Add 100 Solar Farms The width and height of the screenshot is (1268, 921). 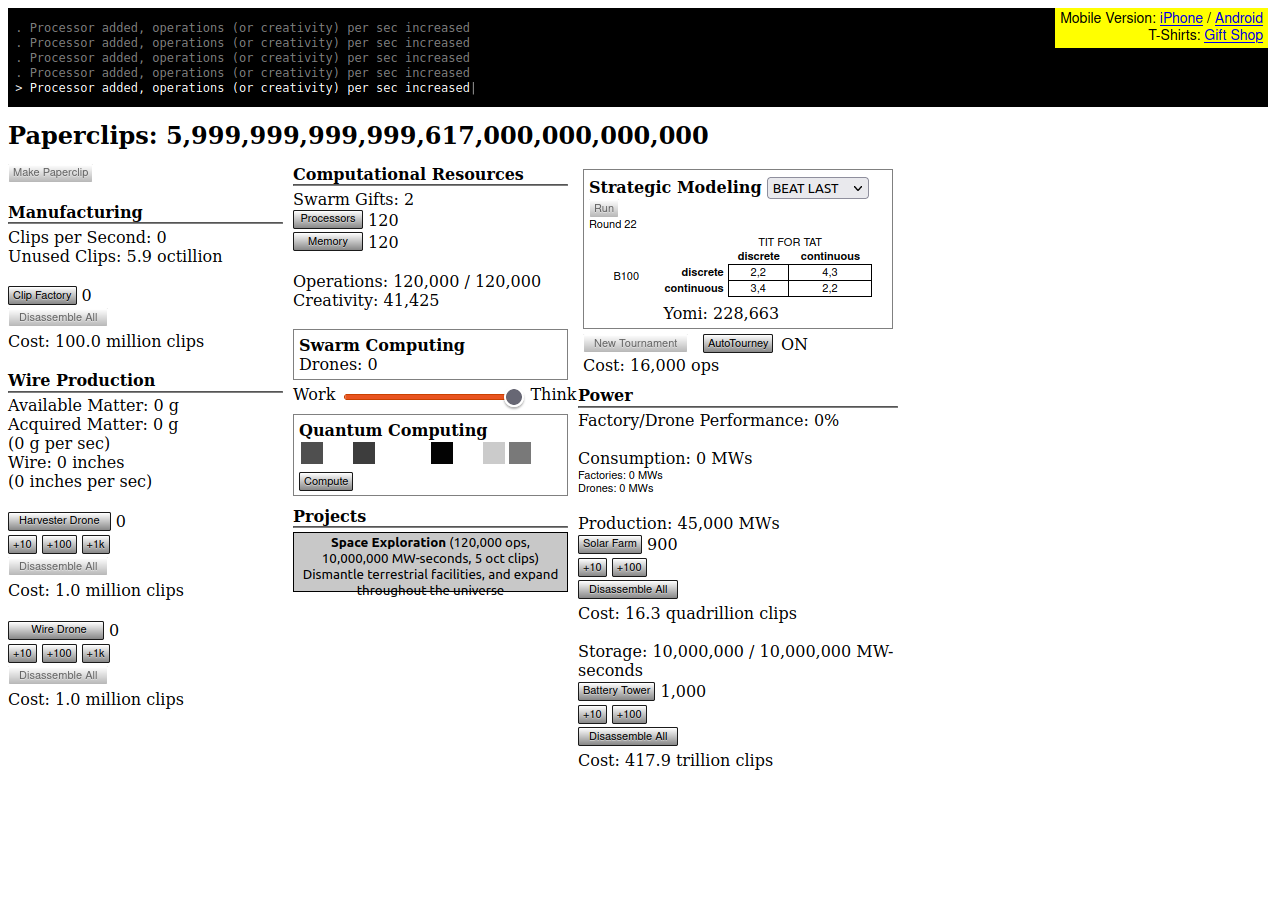click(629, 568)
